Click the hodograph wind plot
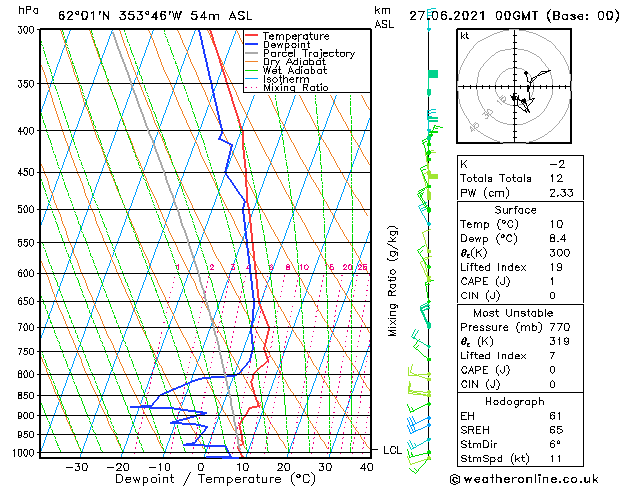 [x=514, y=86]
